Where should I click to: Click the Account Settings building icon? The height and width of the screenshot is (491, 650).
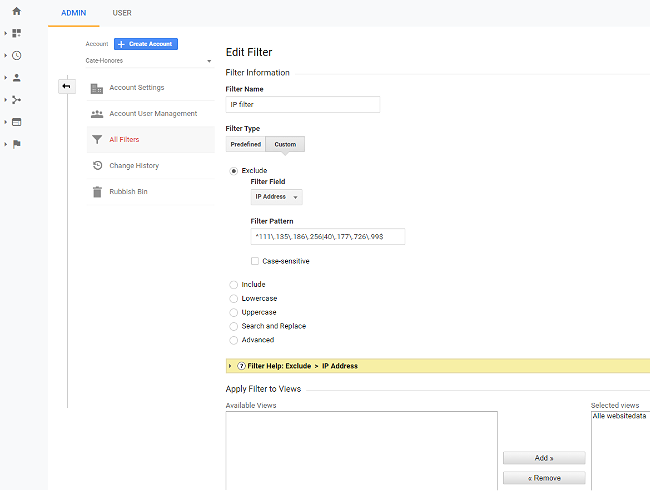tap(97, 88)
